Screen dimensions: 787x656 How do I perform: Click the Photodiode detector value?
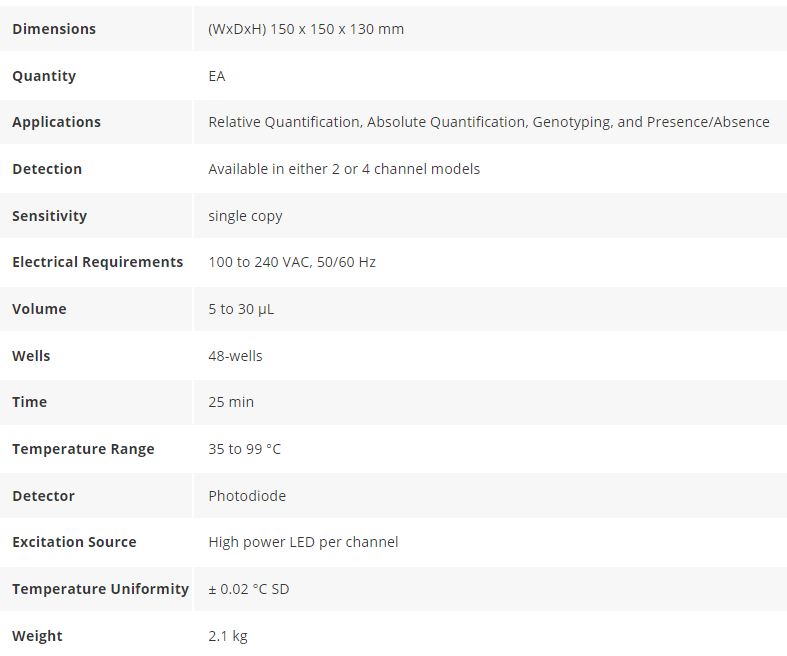[246, 496]
